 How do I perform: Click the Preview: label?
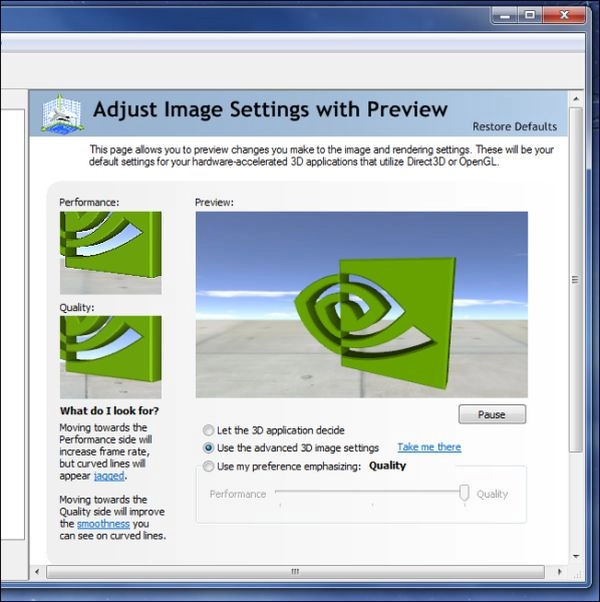pyautogui.click(x=214, y=202)
